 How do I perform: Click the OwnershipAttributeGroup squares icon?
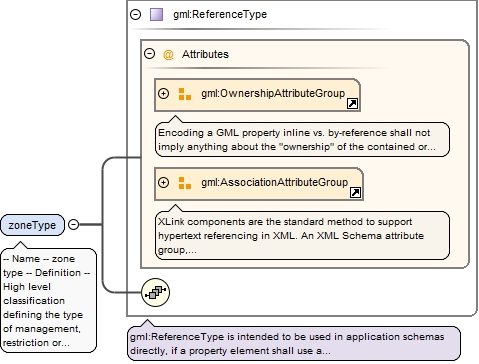click(x=185, y=94)
